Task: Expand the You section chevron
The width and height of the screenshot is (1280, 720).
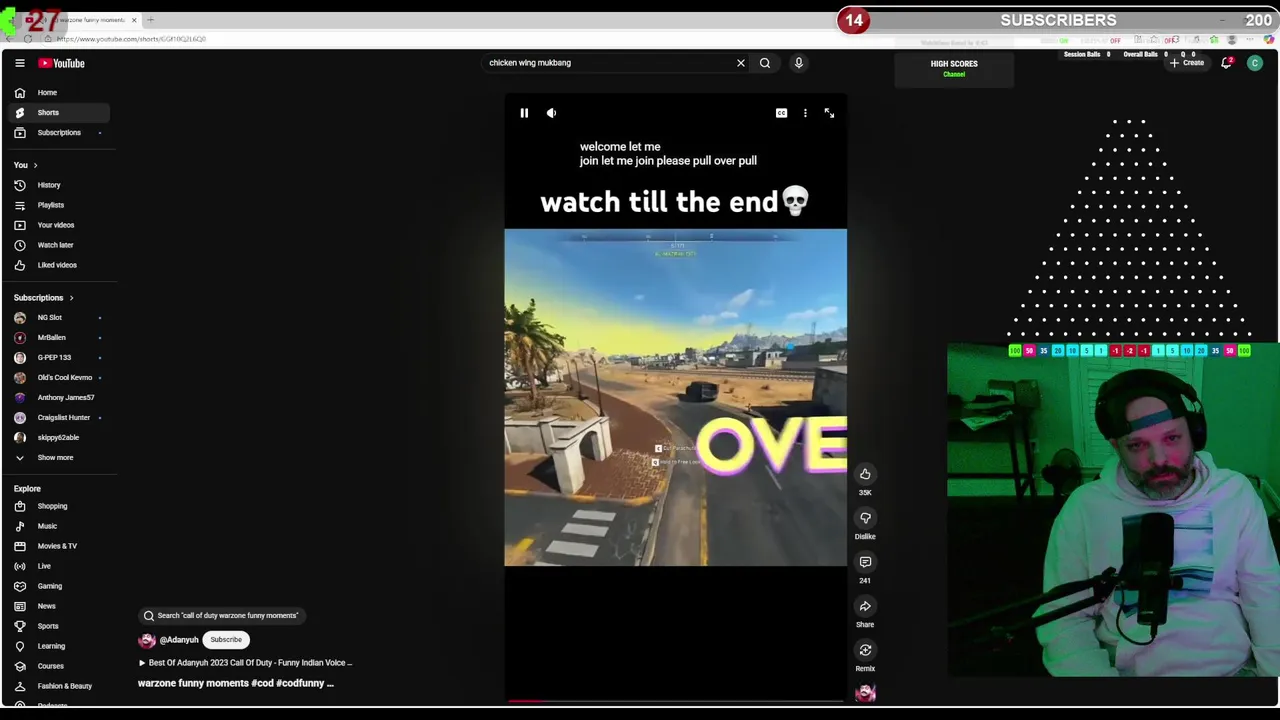Action: click(35, 165)
